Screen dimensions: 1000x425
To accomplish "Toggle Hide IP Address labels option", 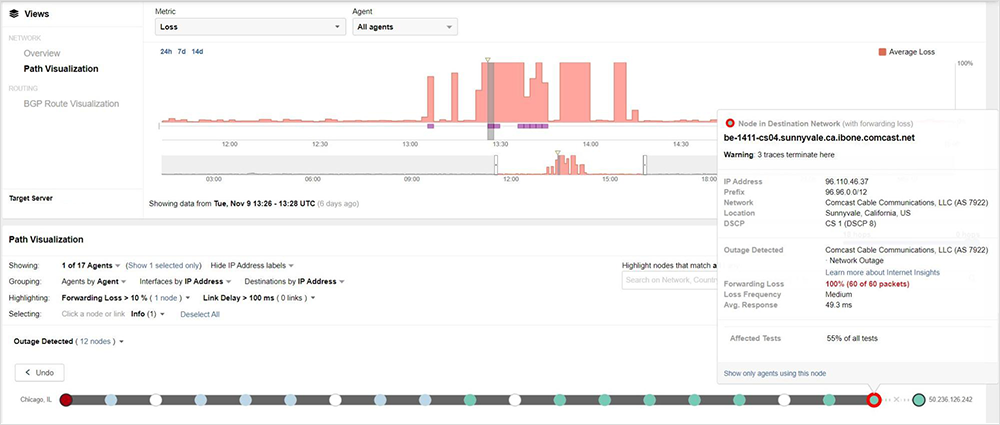I will [249, 265].
